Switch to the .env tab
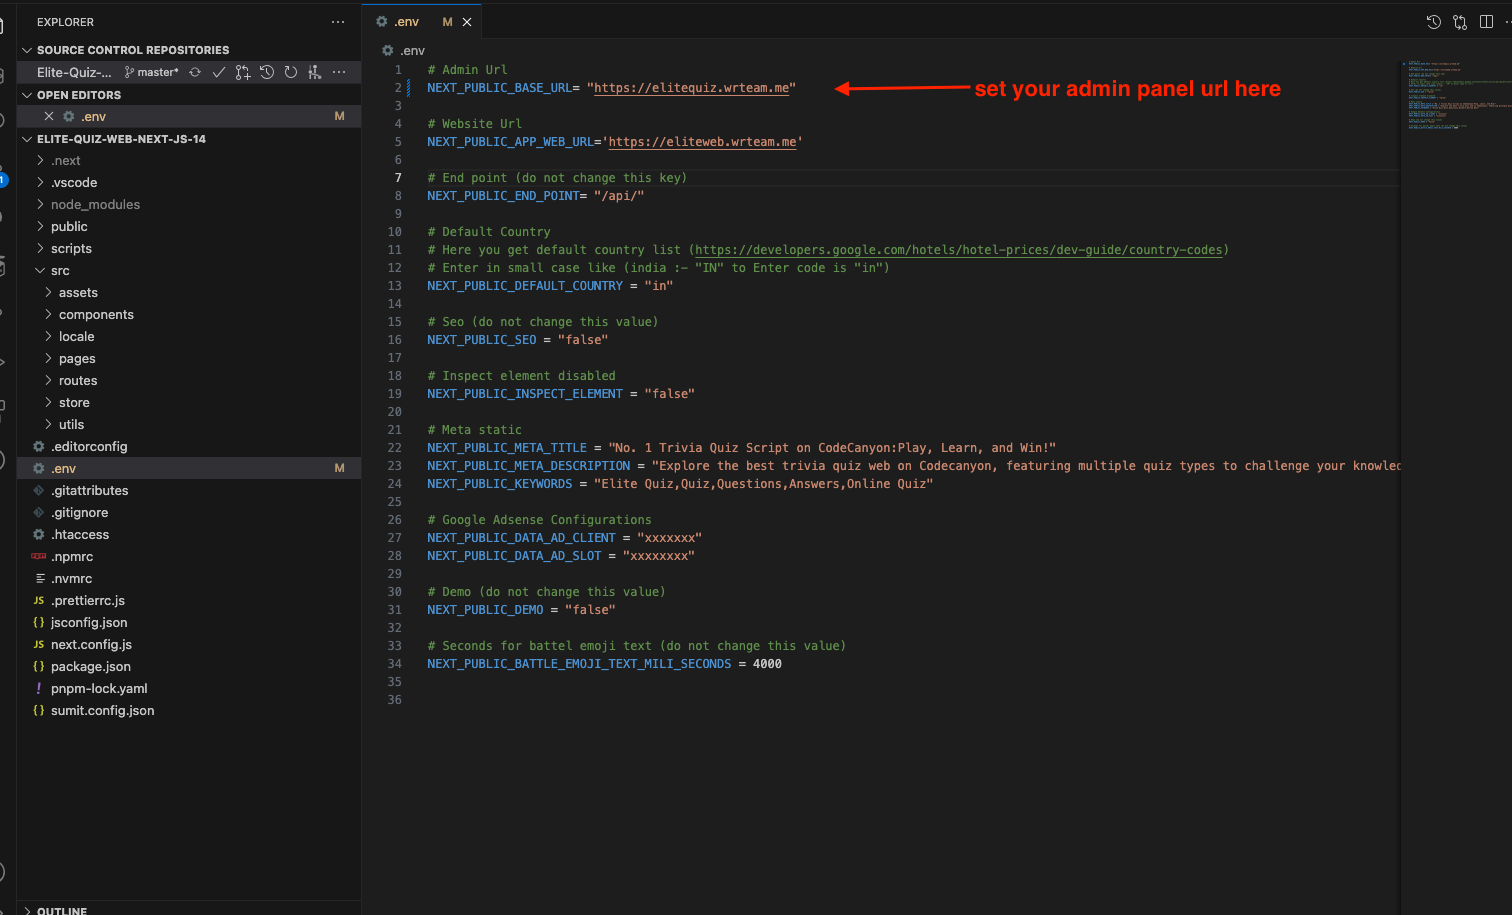The image size is (1512, 915). click(404, 21)
